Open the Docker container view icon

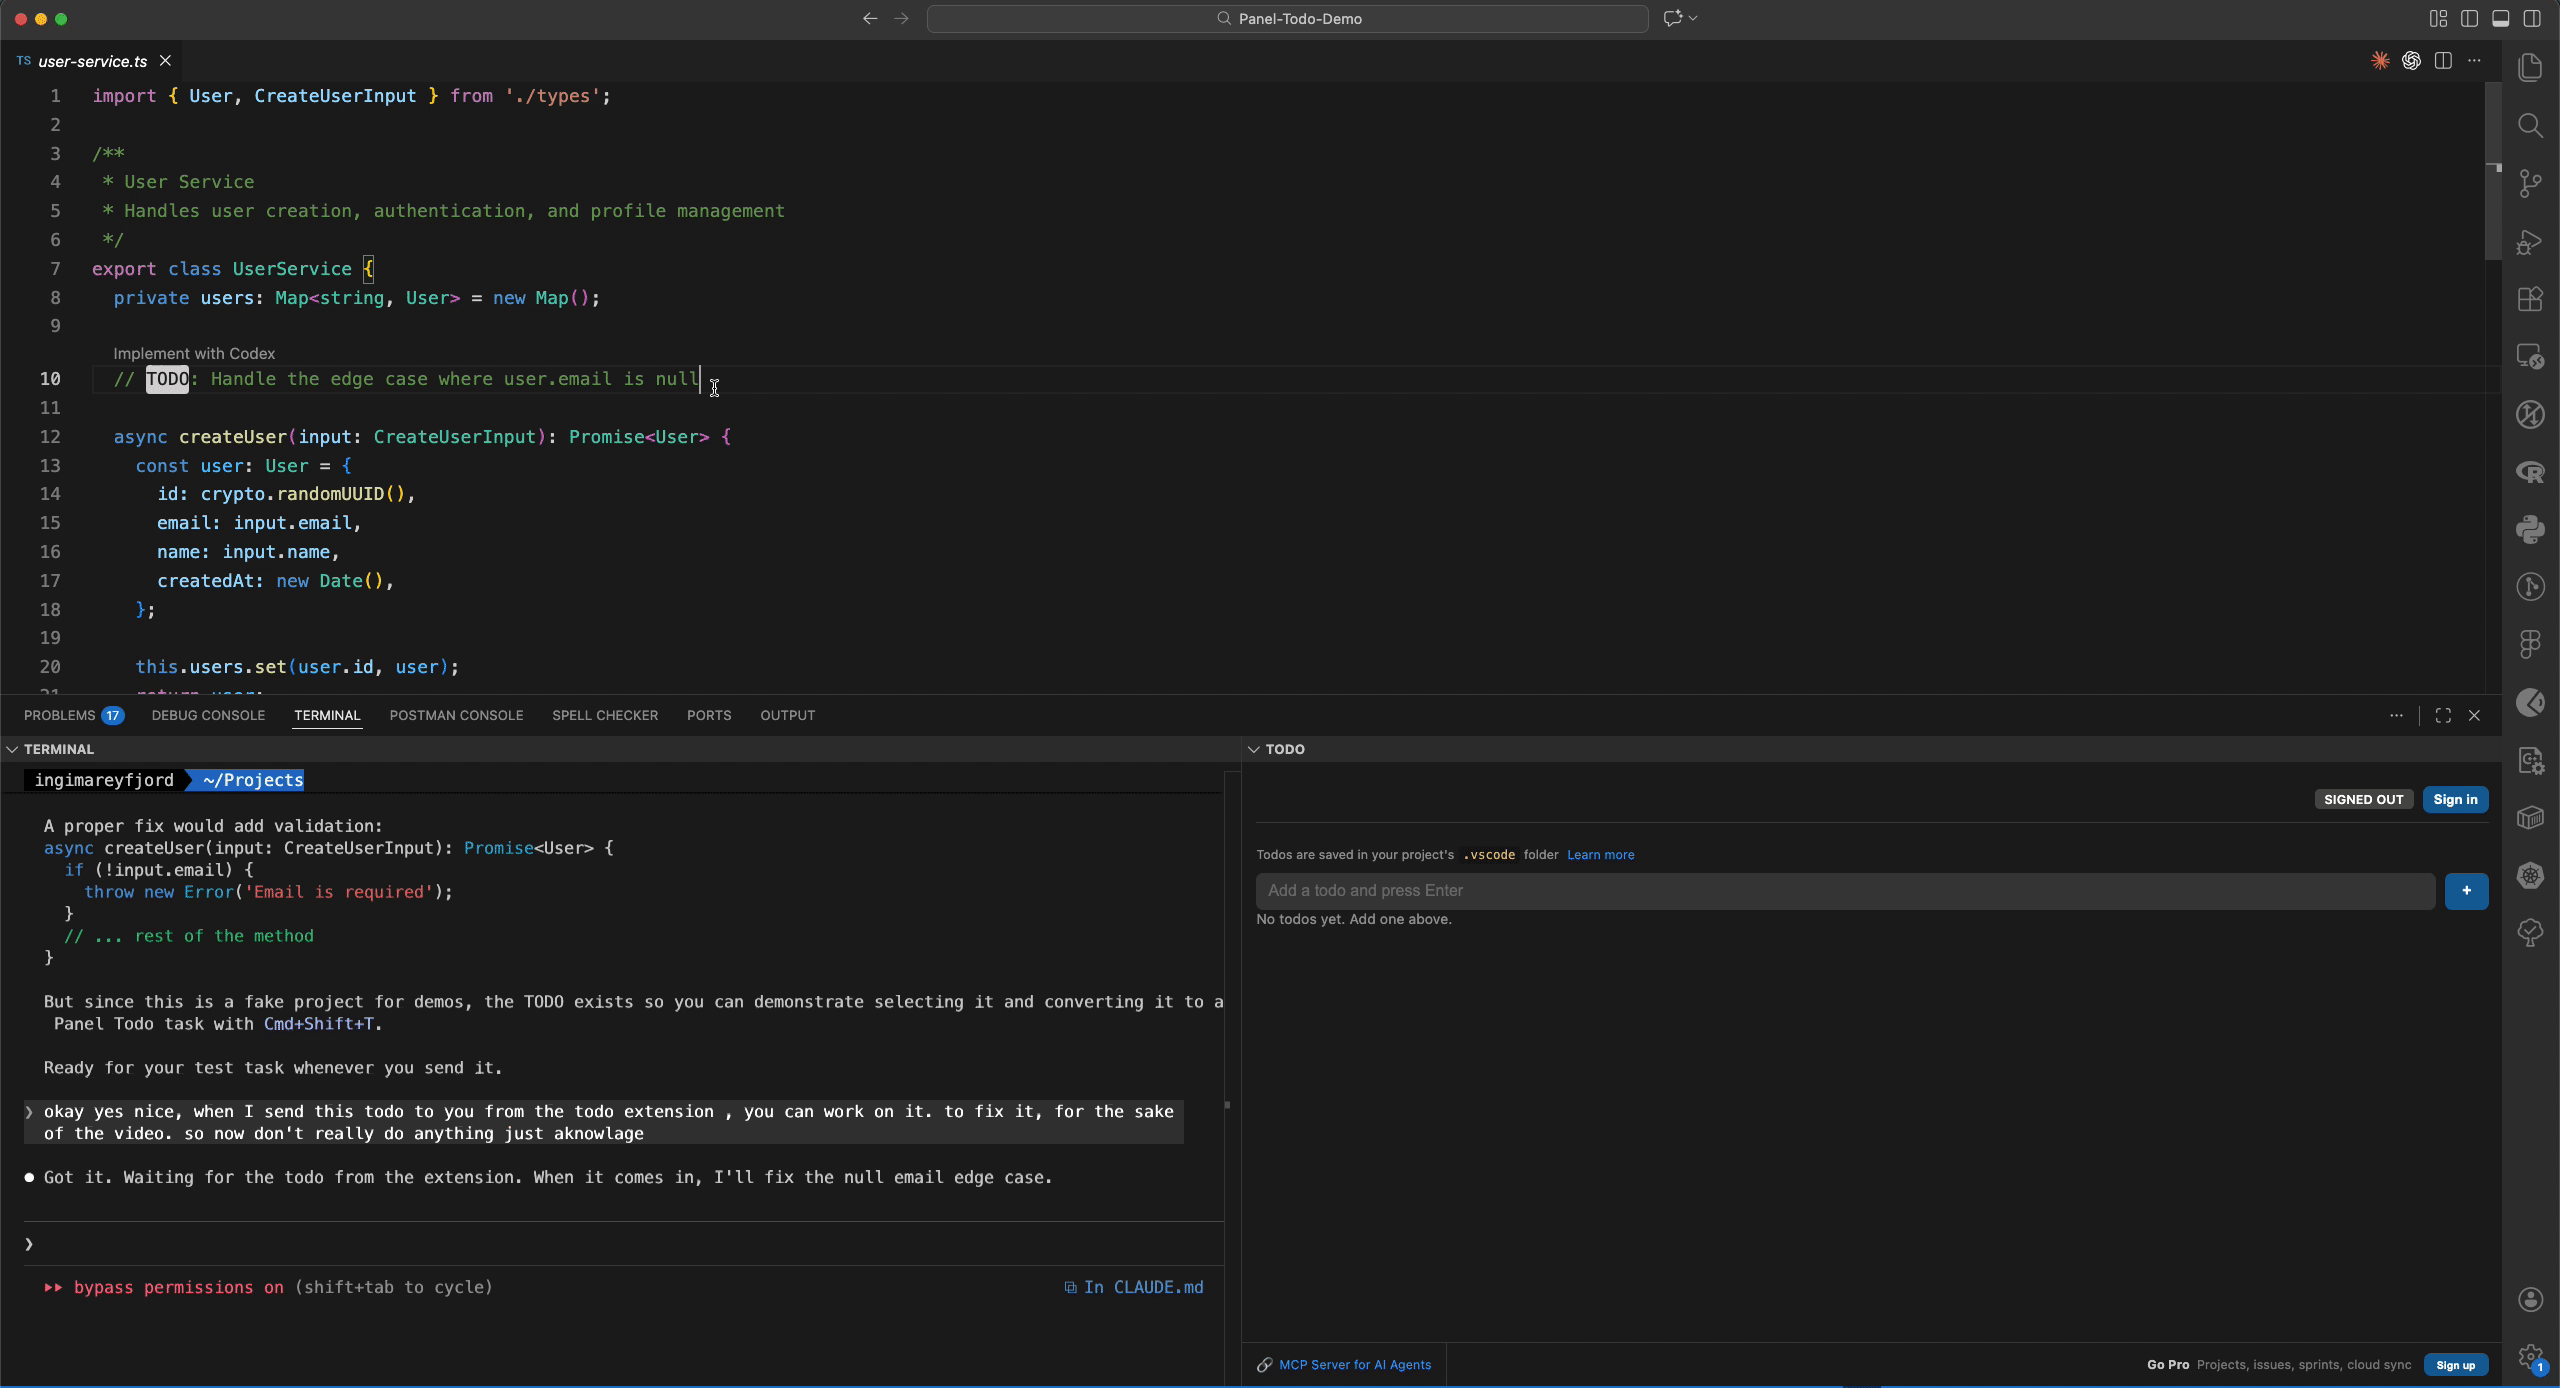coord(2531,817)
